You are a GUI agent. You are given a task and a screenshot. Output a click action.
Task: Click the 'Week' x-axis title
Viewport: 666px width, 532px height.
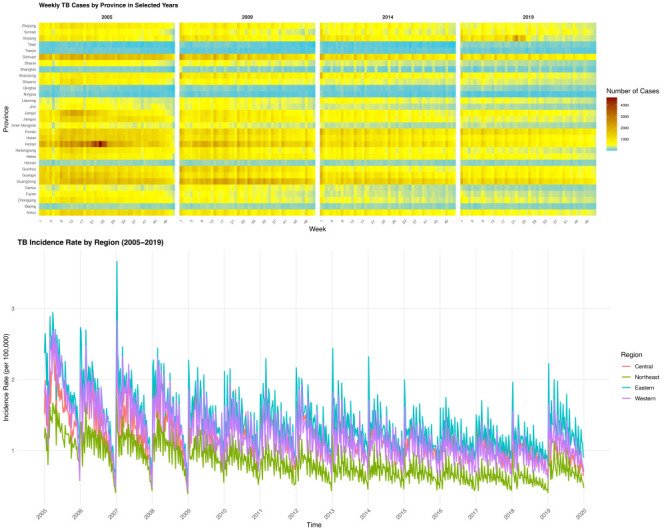click(317, 229)
